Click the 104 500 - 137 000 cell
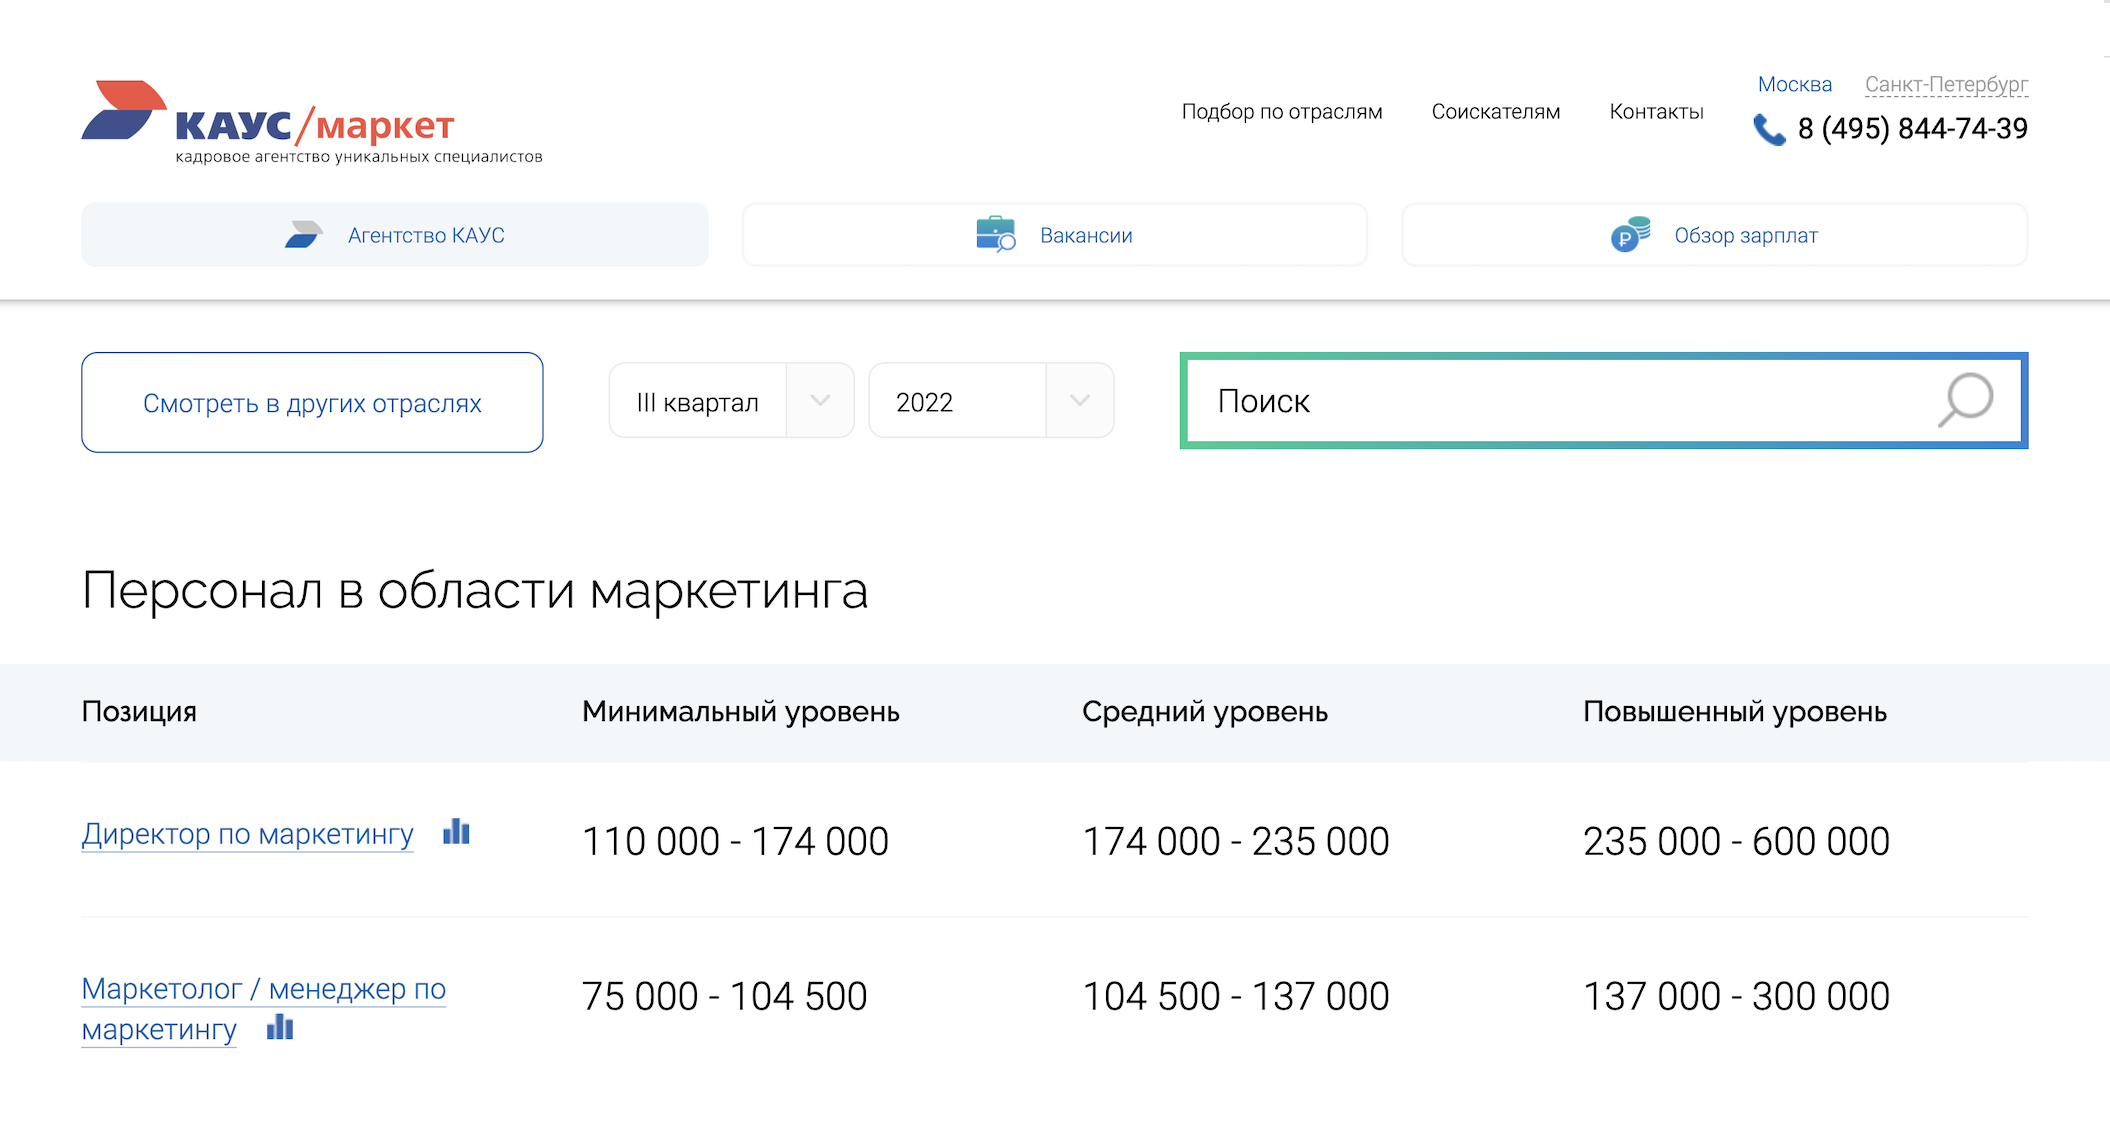Viewport: 2110px width, 1136px height. pyautogui.click(x=1236, y=996)
